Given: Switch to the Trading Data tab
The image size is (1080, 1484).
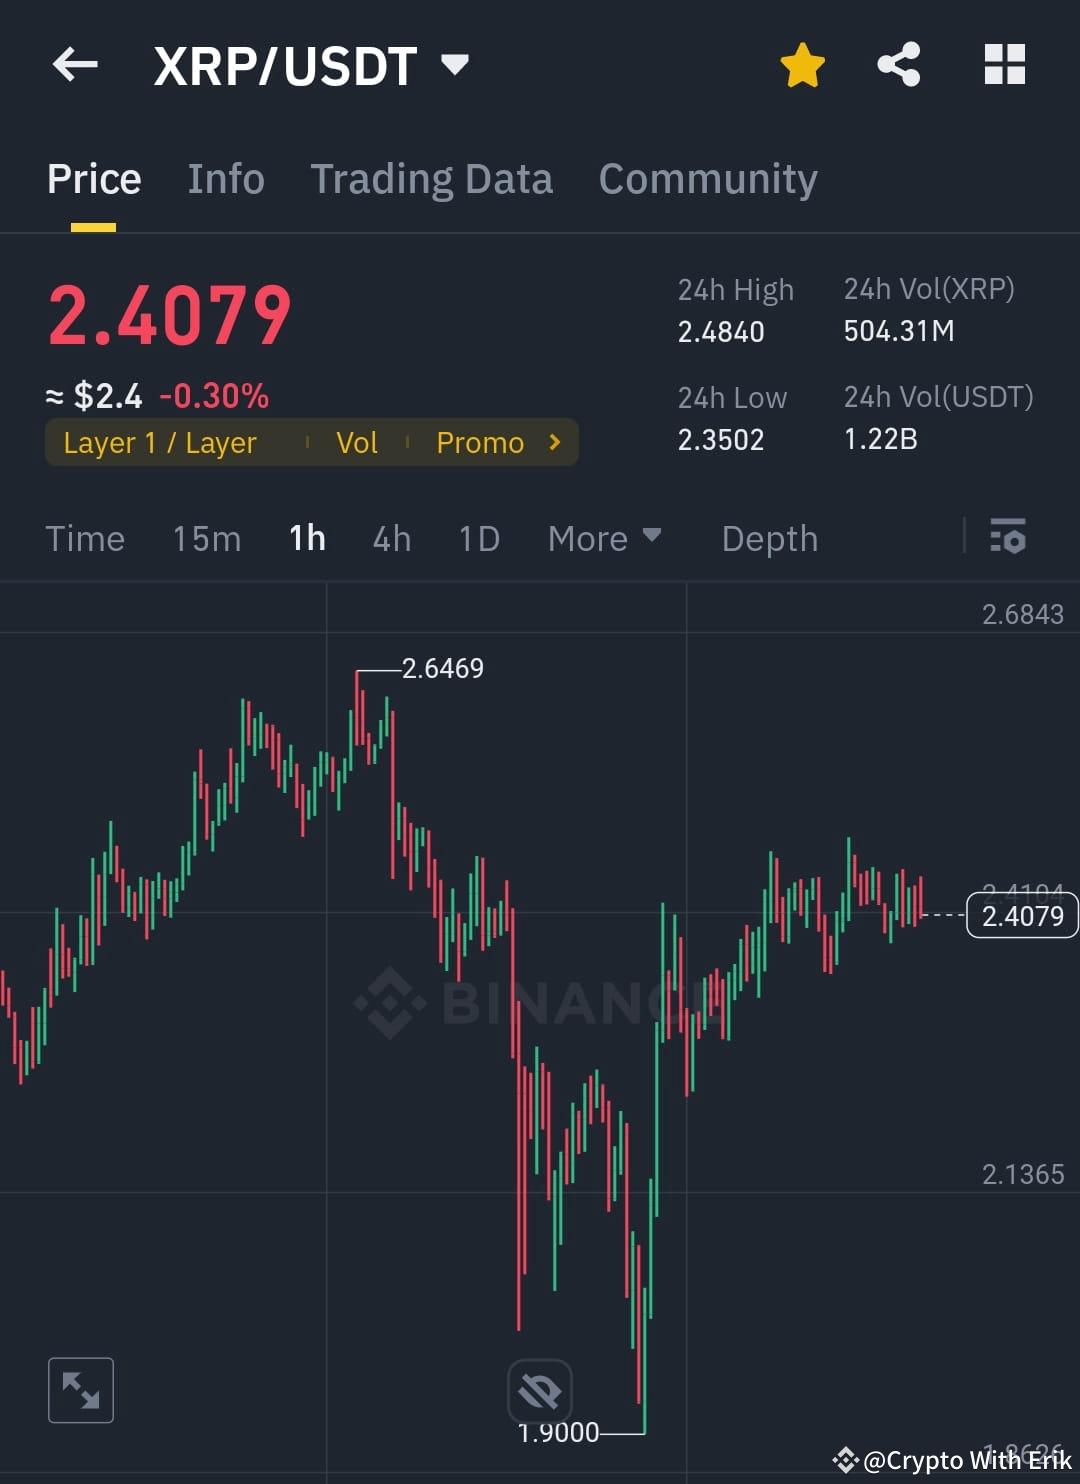Looking at the screenshot, I should 432,178.
